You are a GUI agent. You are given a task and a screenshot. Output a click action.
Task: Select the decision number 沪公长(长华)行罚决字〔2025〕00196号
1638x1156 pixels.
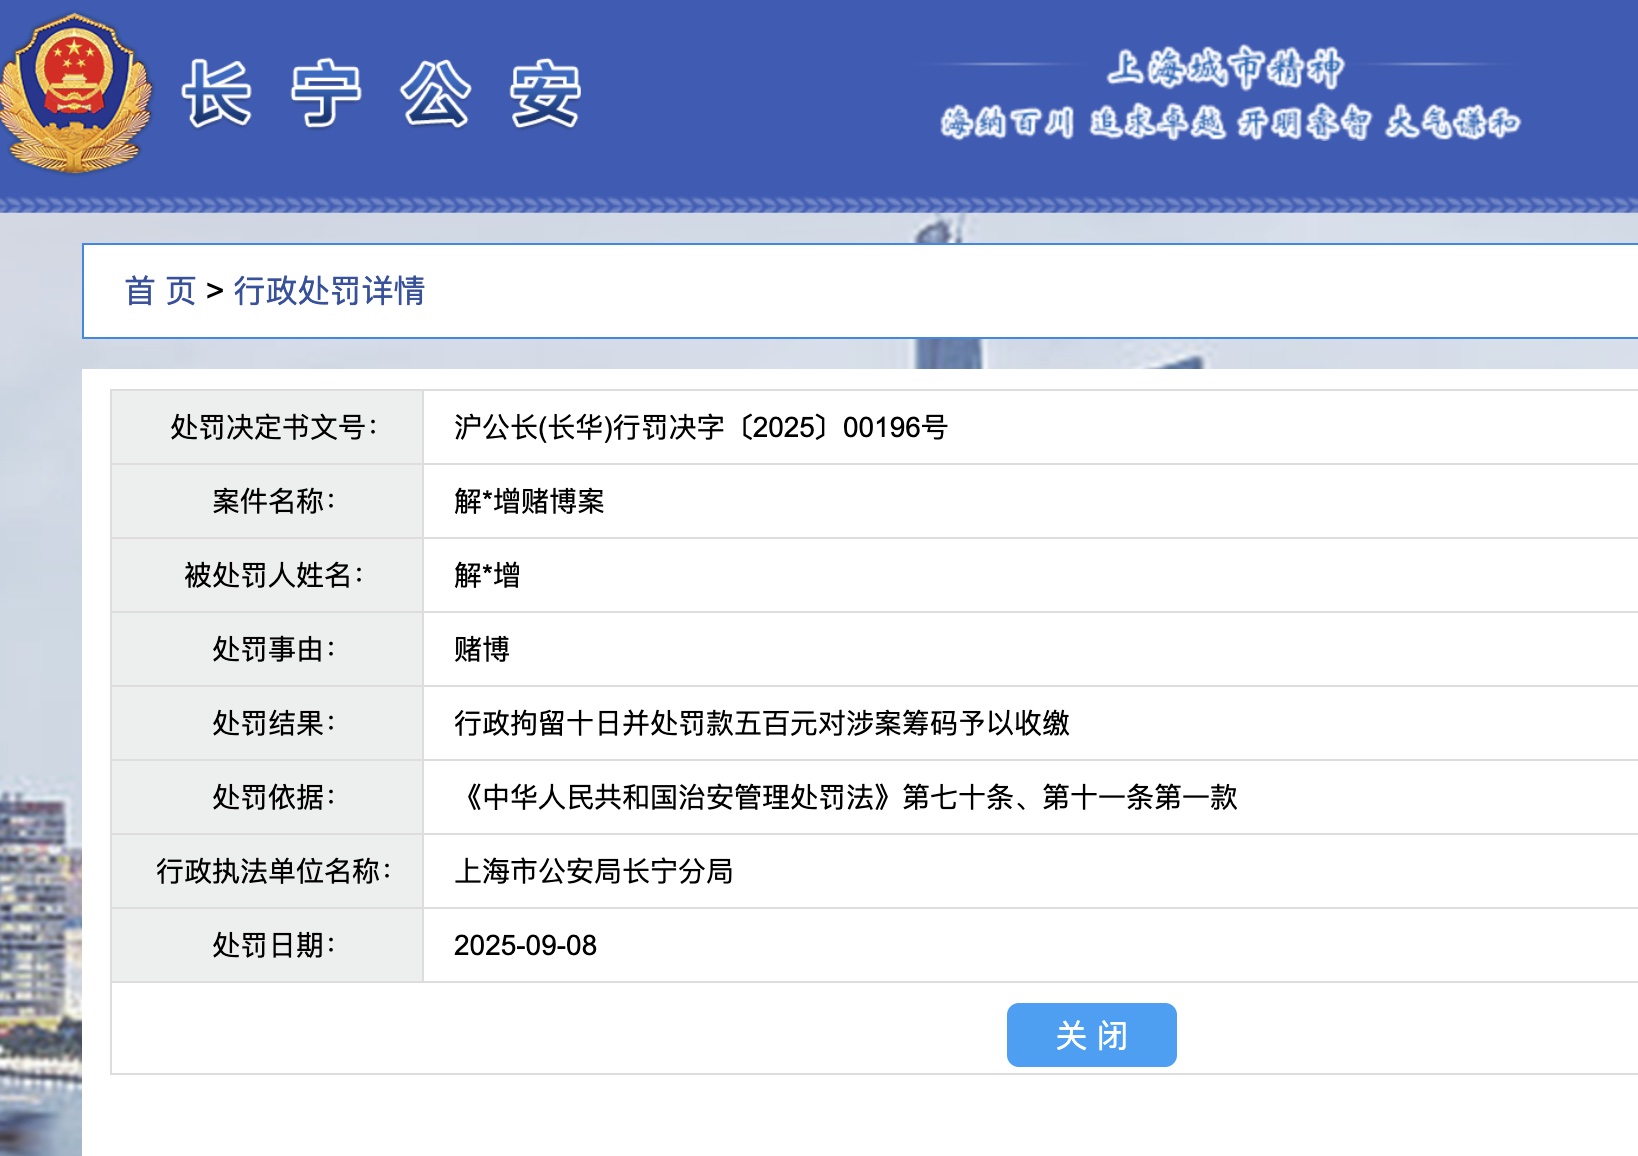[x=701, y=428]
